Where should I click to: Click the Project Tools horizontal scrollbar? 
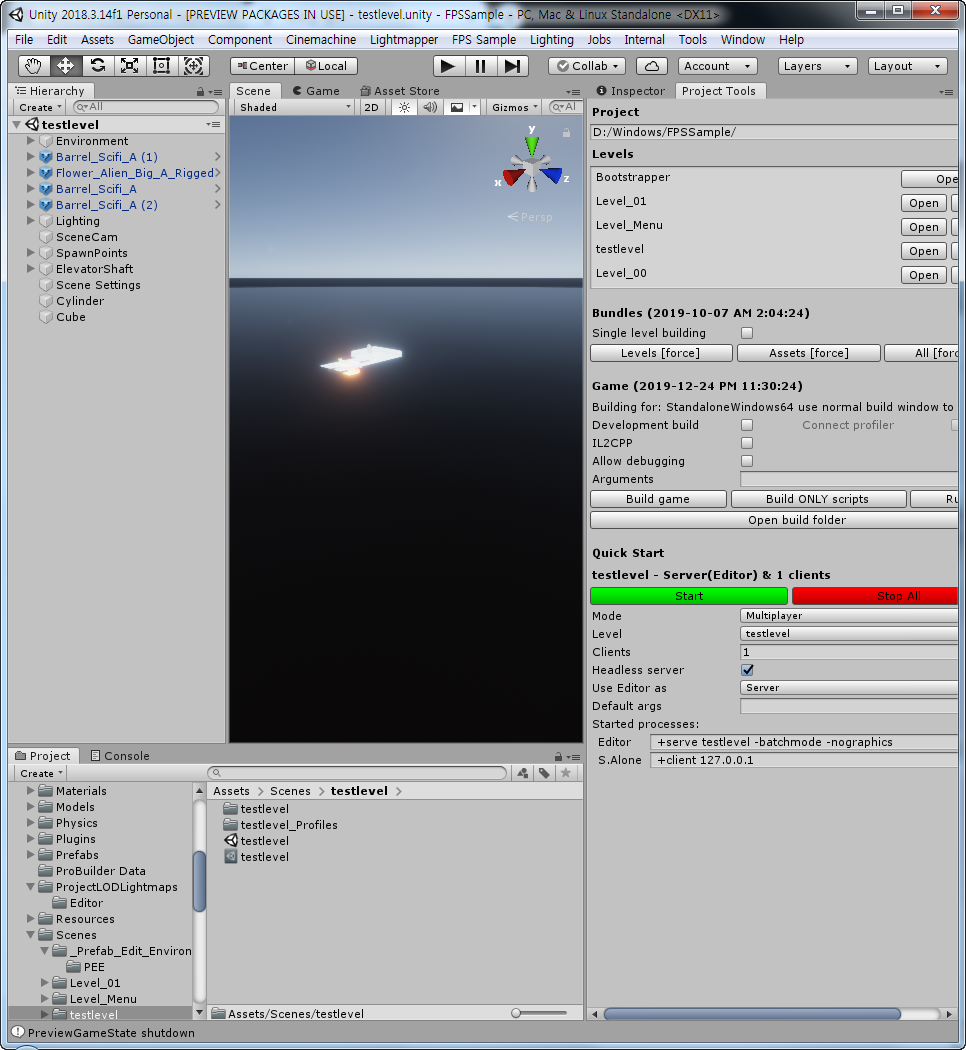tap(752, 1014)
